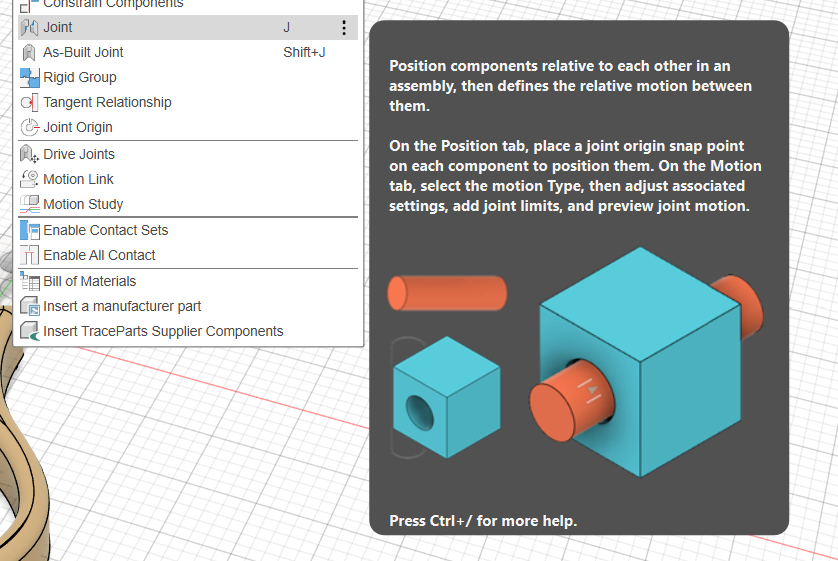Image resolution: width=838 pixels, height=561 pixels.
Task: Click the Joint tool icon
Action: coord(29,28)
